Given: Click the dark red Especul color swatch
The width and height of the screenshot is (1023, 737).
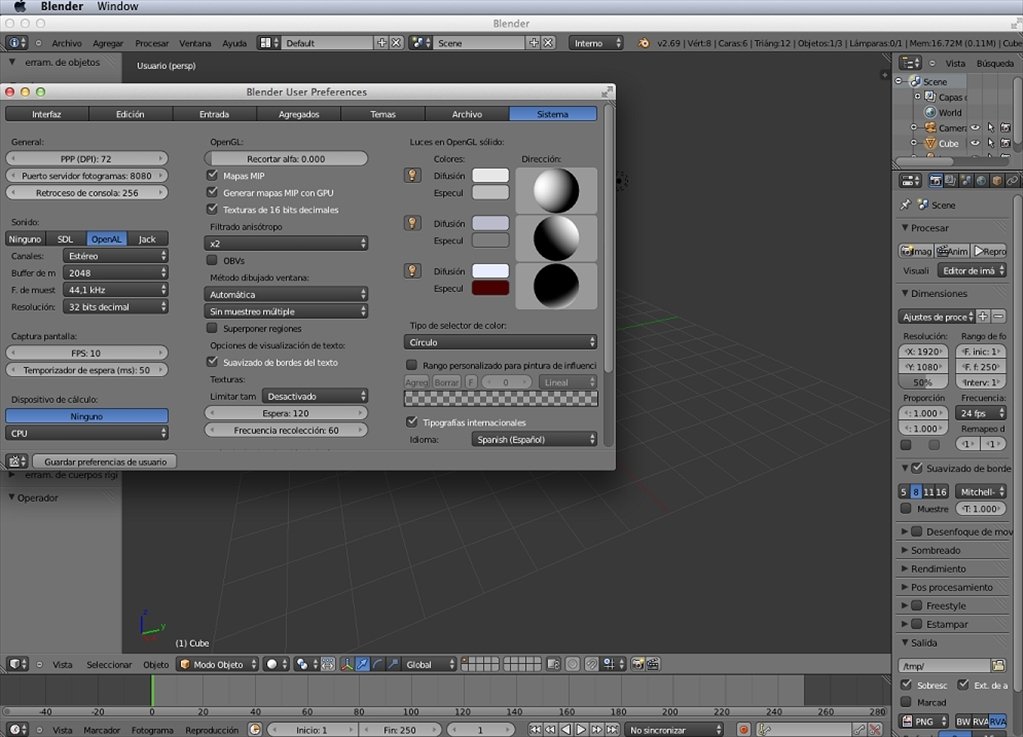Looking at the screenshot, I should tap(490, 288).
